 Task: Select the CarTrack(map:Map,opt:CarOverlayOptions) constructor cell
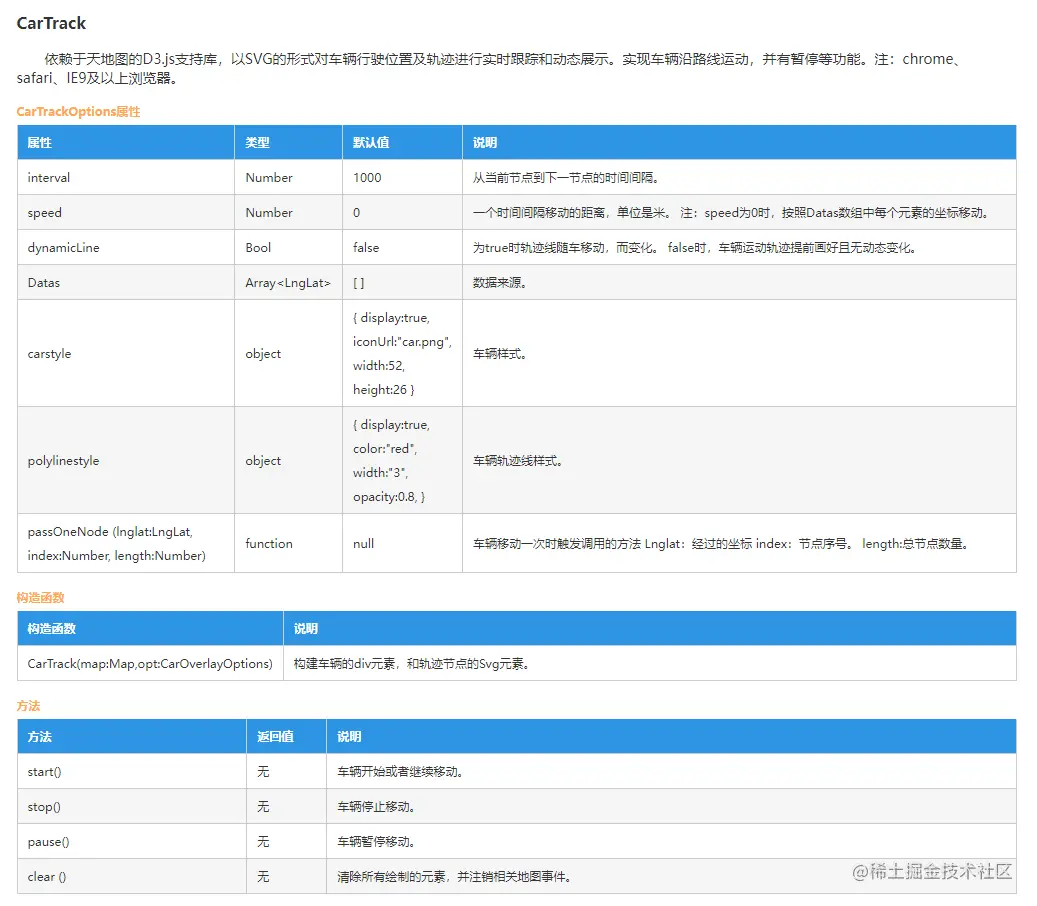(150, 663)
